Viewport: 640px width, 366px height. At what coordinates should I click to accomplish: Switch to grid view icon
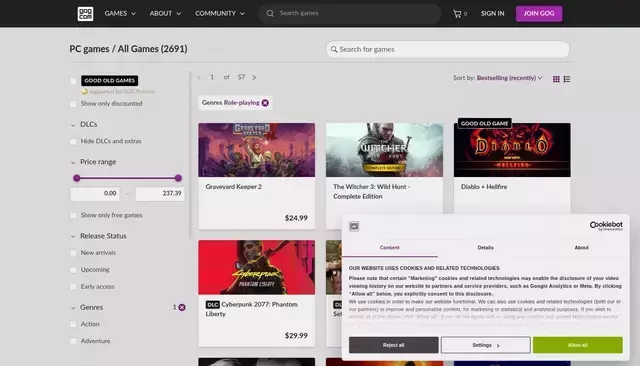(x=556, y=79)
